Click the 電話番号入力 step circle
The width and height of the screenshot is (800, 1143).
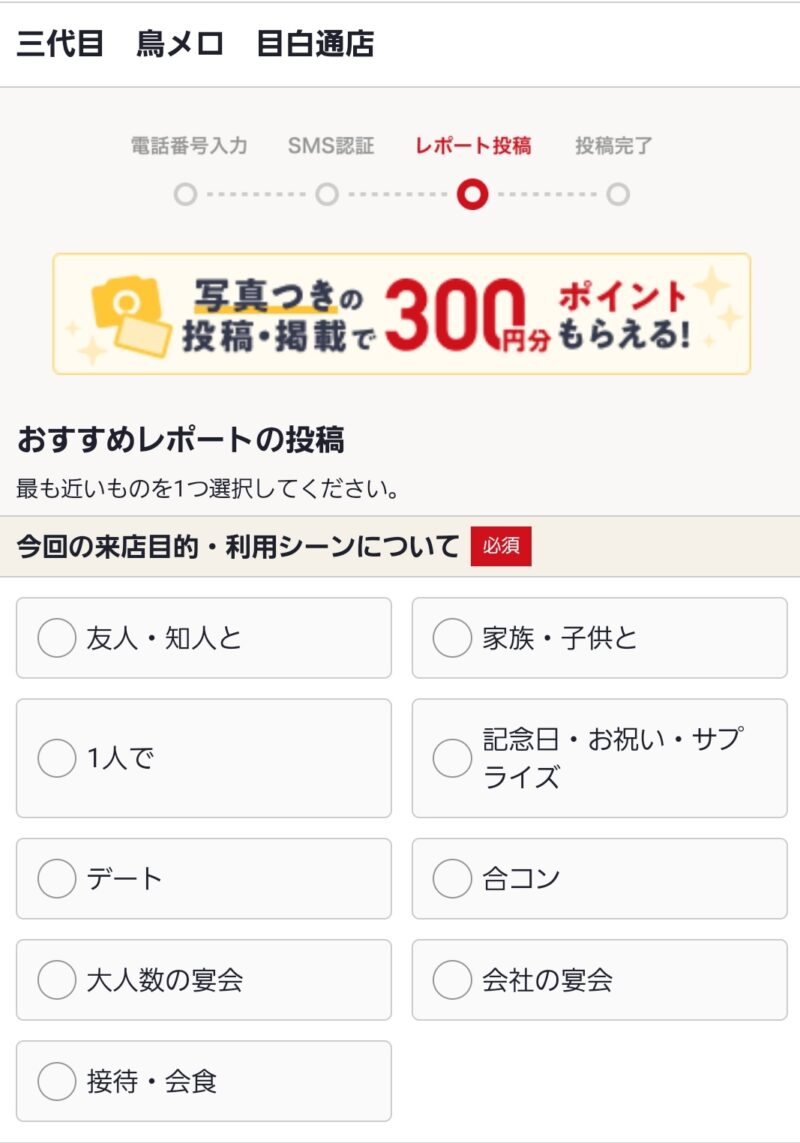(x=185, y=194)
